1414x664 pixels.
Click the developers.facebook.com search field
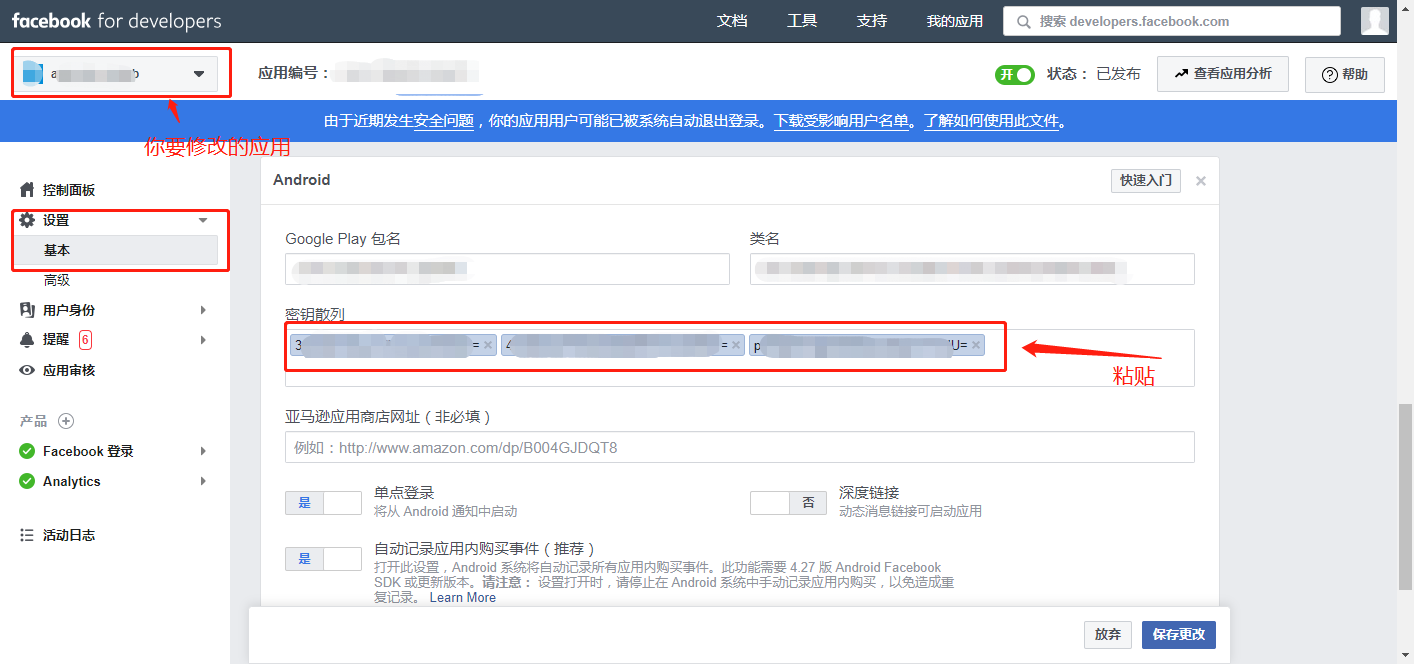coord(1172,21)
